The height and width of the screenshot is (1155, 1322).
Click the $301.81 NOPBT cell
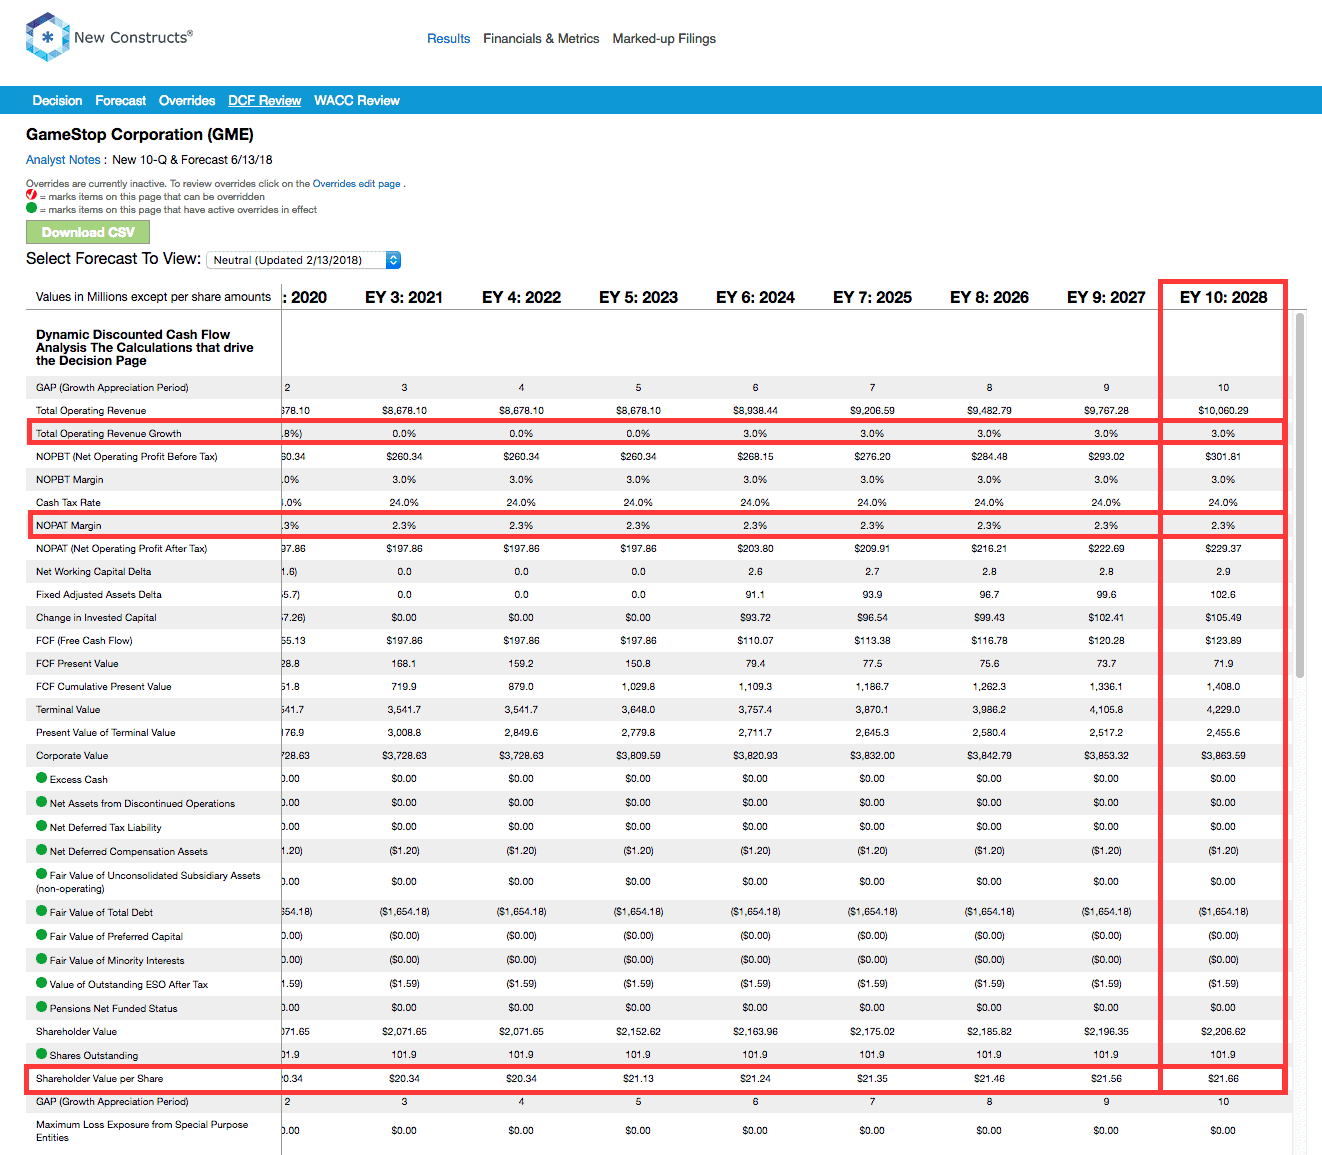pyautogui.click(x=1223, y=457)
